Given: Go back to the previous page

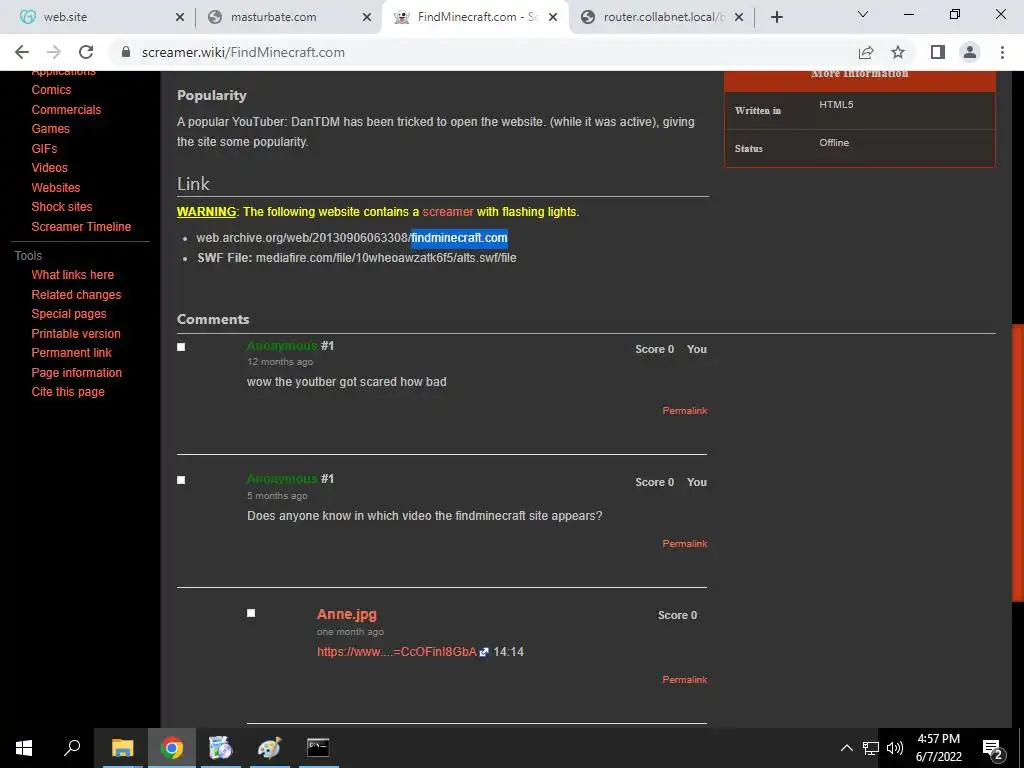Looking at the screenshot, I should pos(22,52).
